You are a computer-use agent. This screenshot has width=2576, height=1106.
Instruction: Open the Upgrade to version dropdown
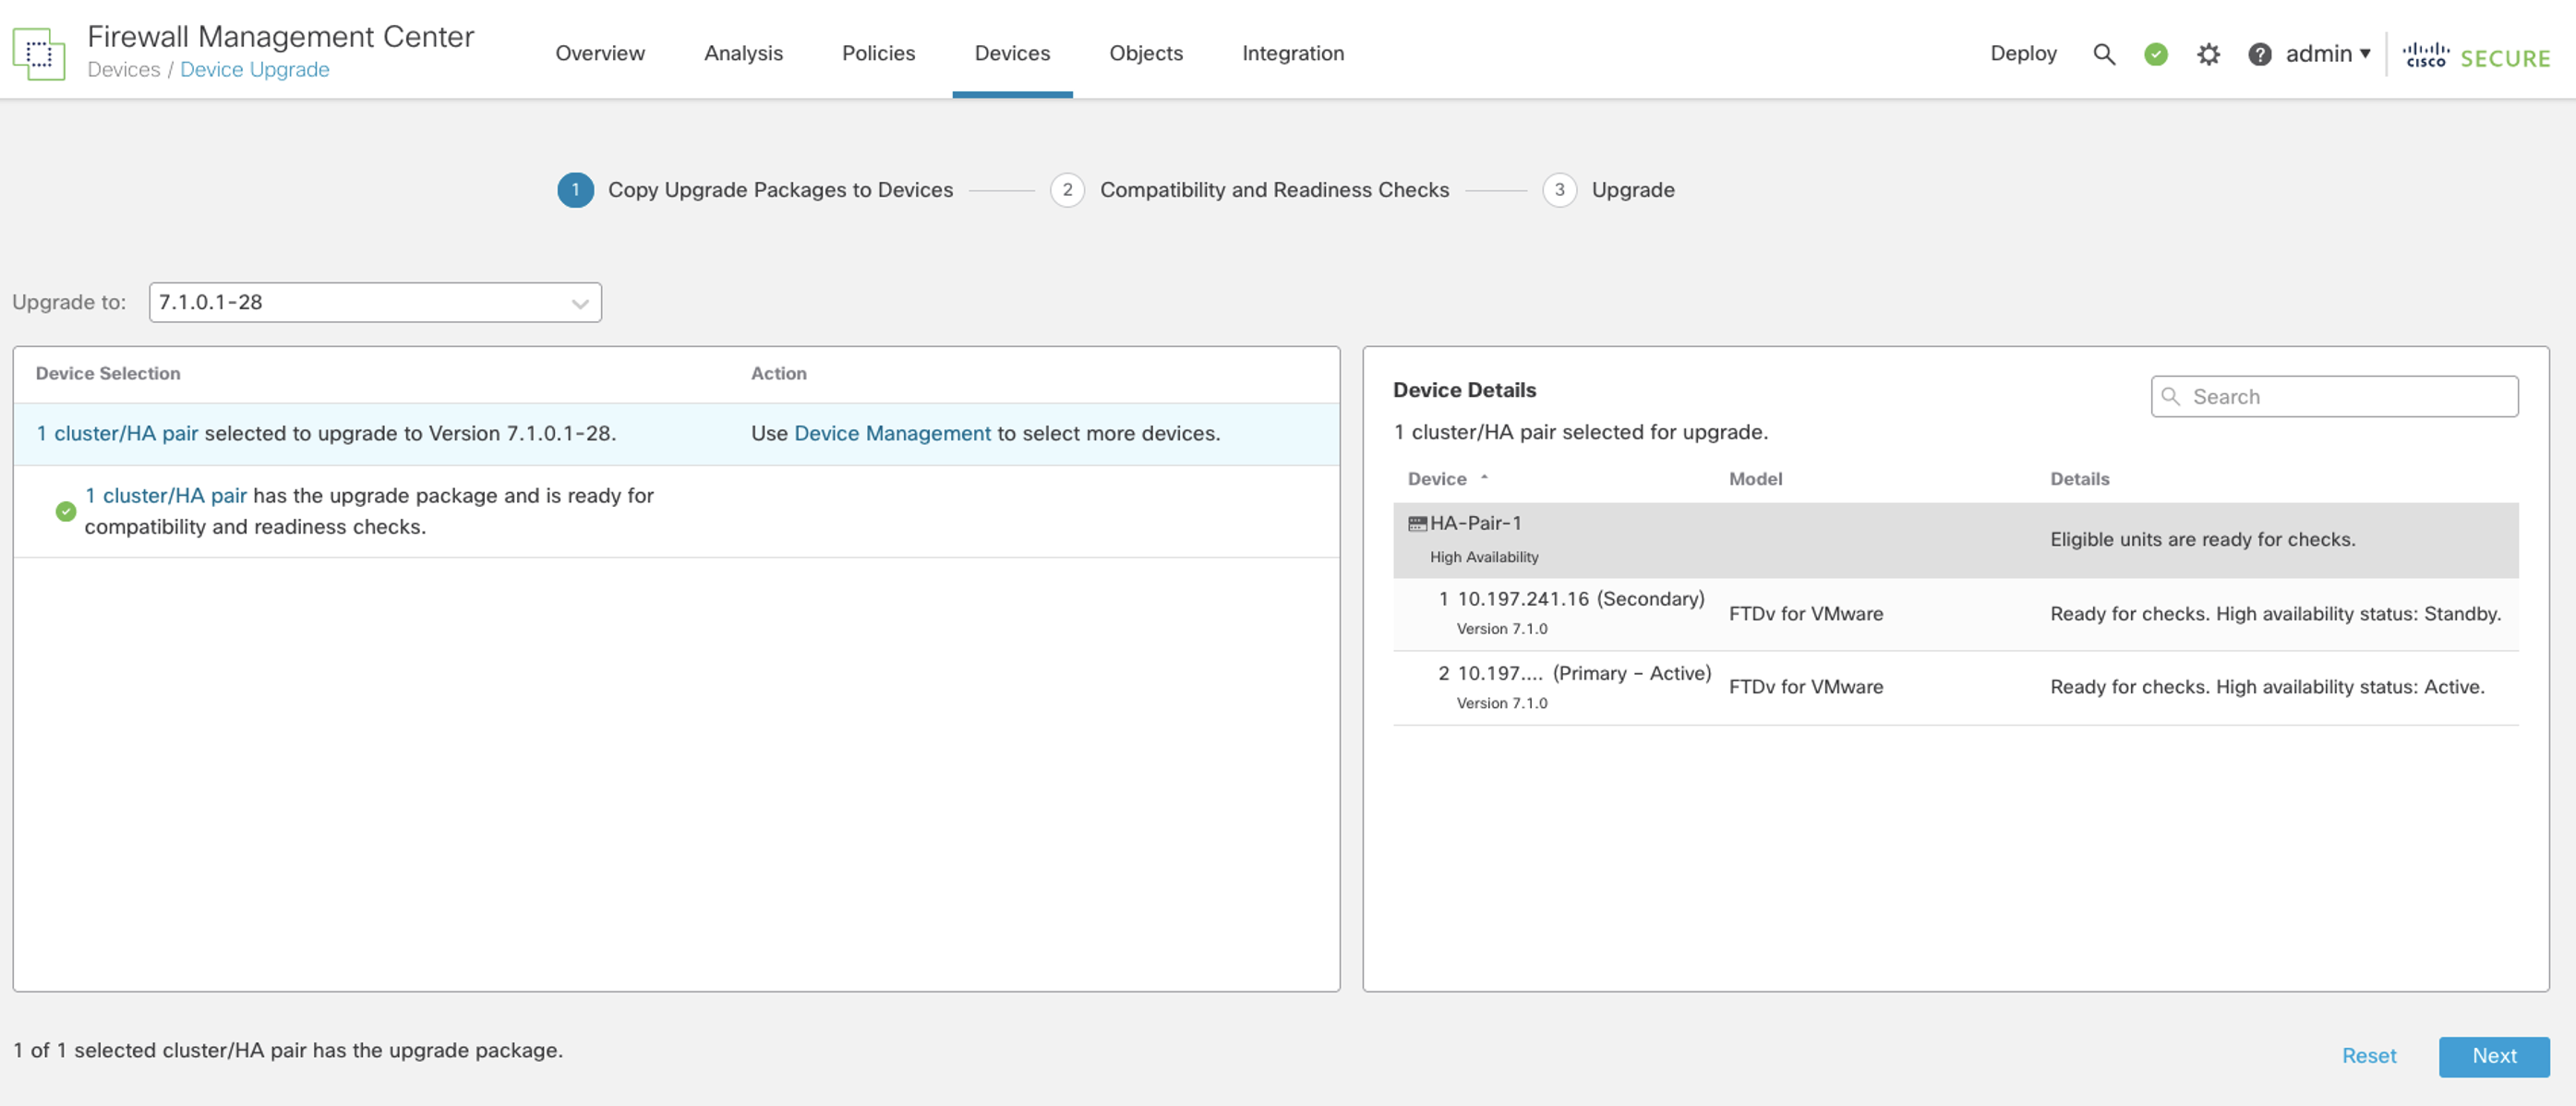point(375,302)
